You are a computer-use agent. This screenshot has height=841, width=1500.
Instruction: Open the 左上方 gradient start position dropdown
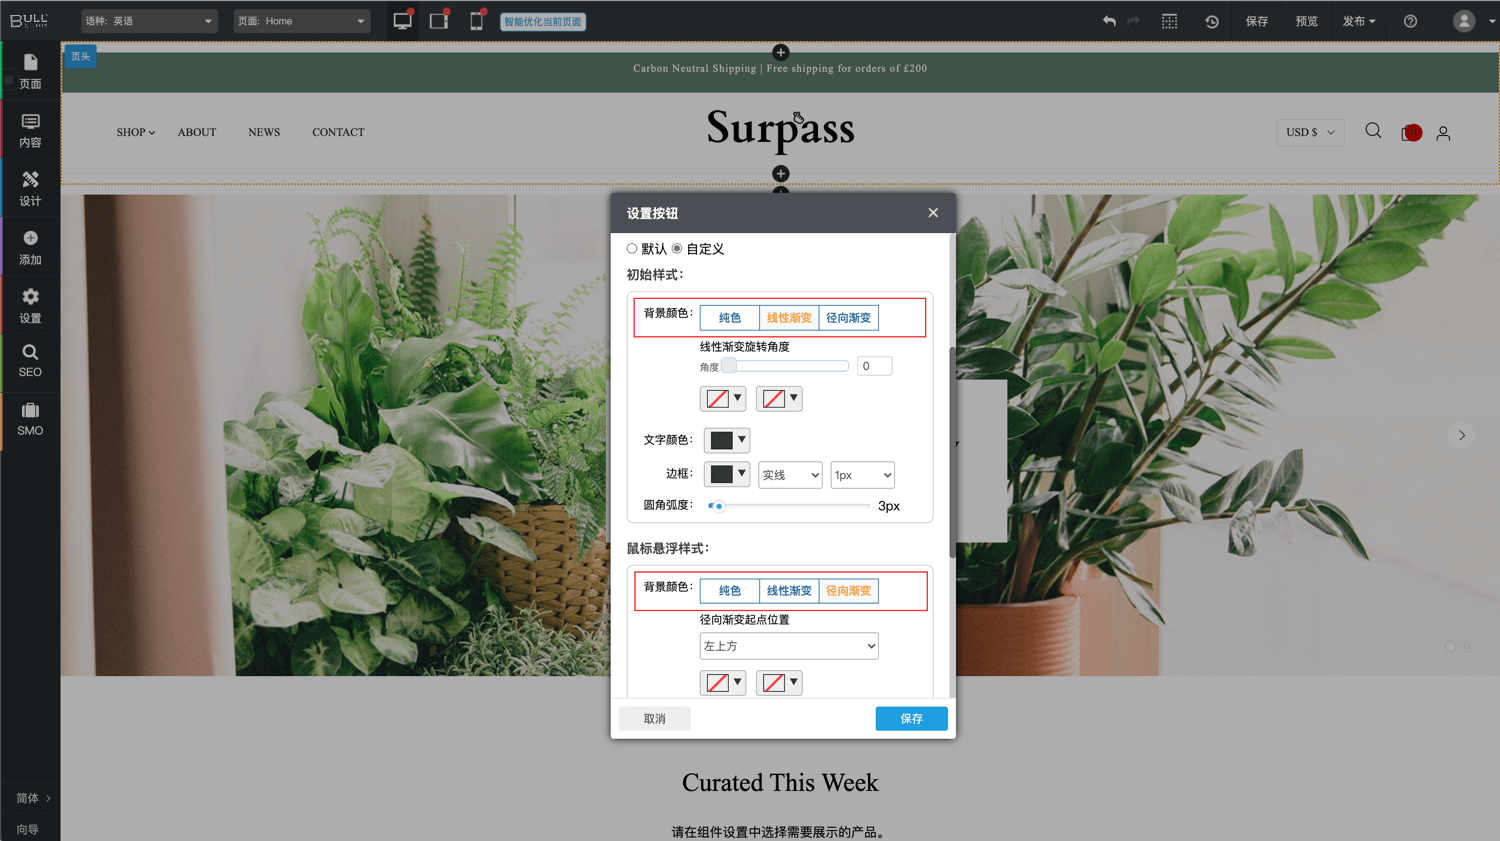(788, 646)
